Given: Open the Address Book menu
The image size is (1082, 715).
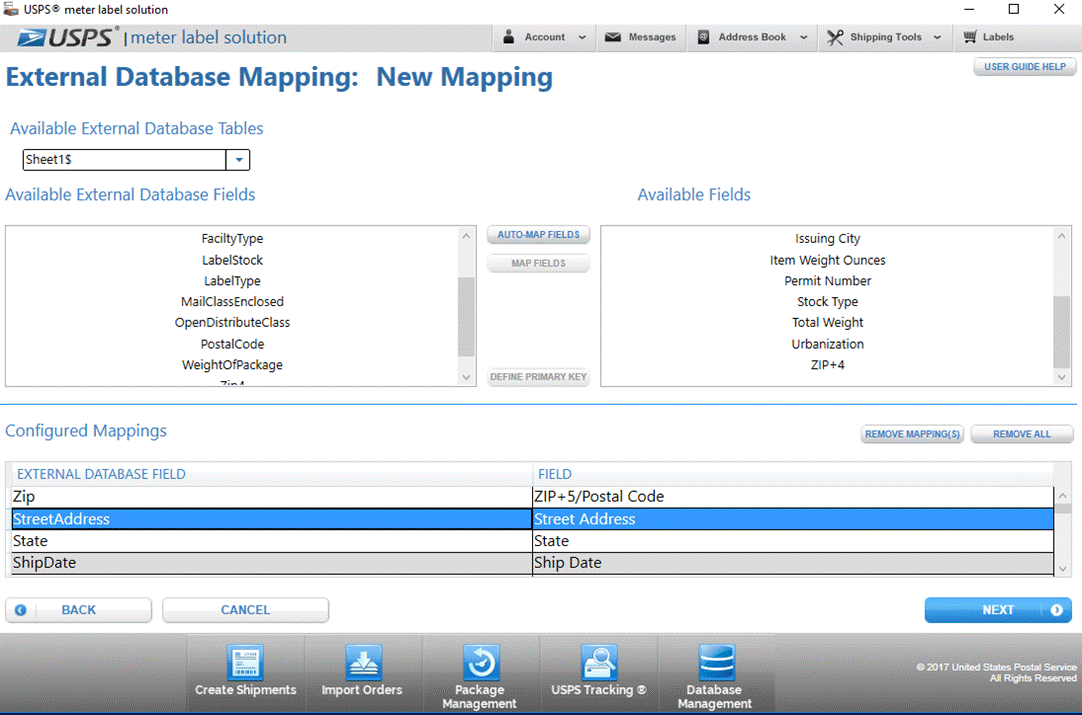Looking at the screenshot, I should pyautogui.click(x=752, y=37).
